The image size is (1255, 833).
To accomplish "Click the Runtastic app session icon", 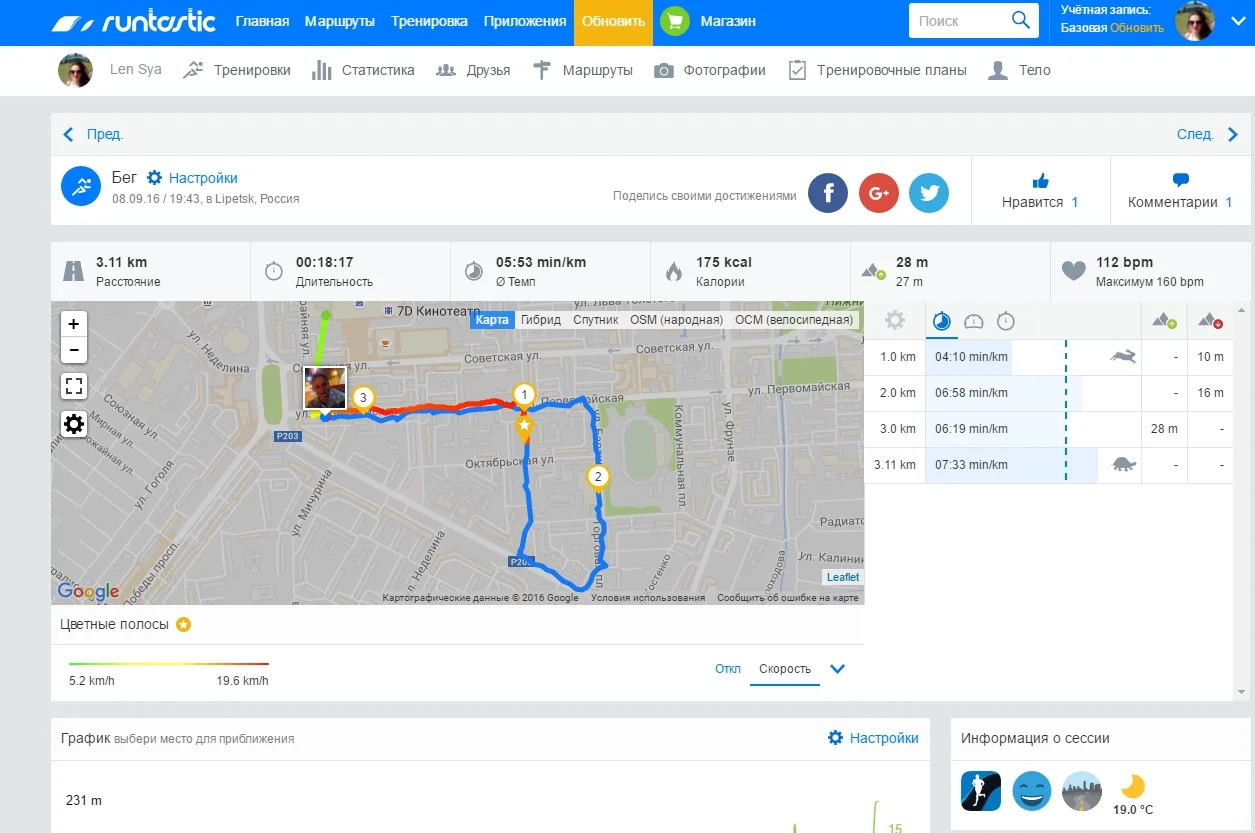I will 981,791.
